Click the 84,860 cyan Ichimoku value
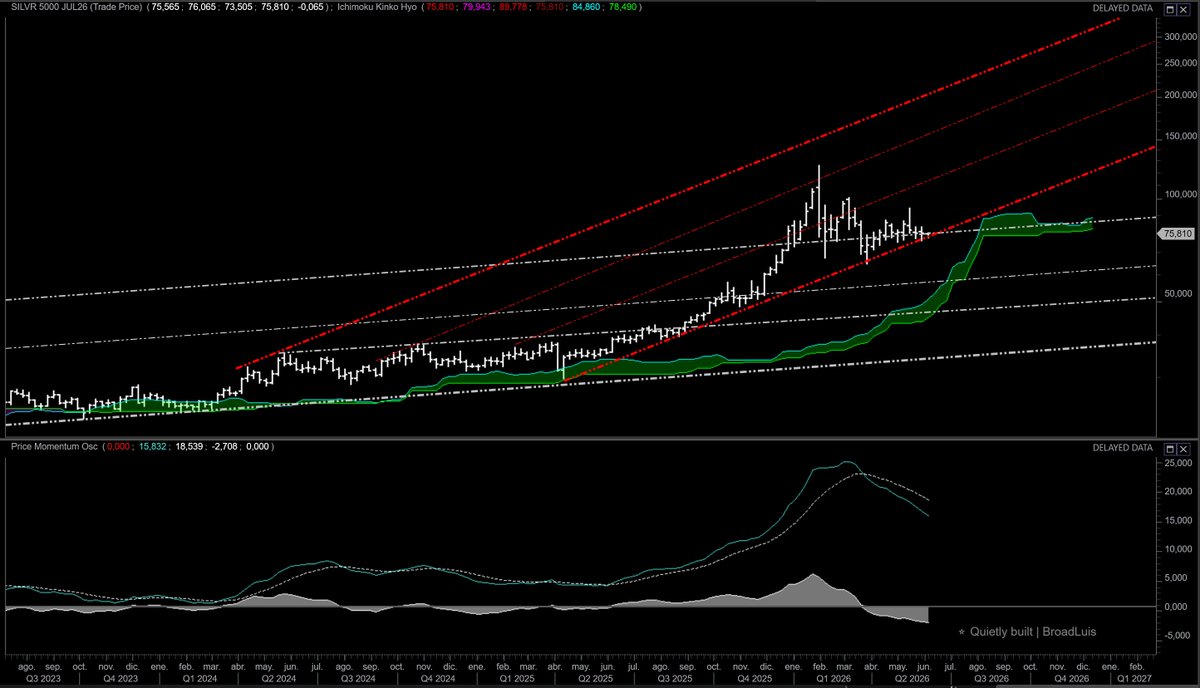 584,8
